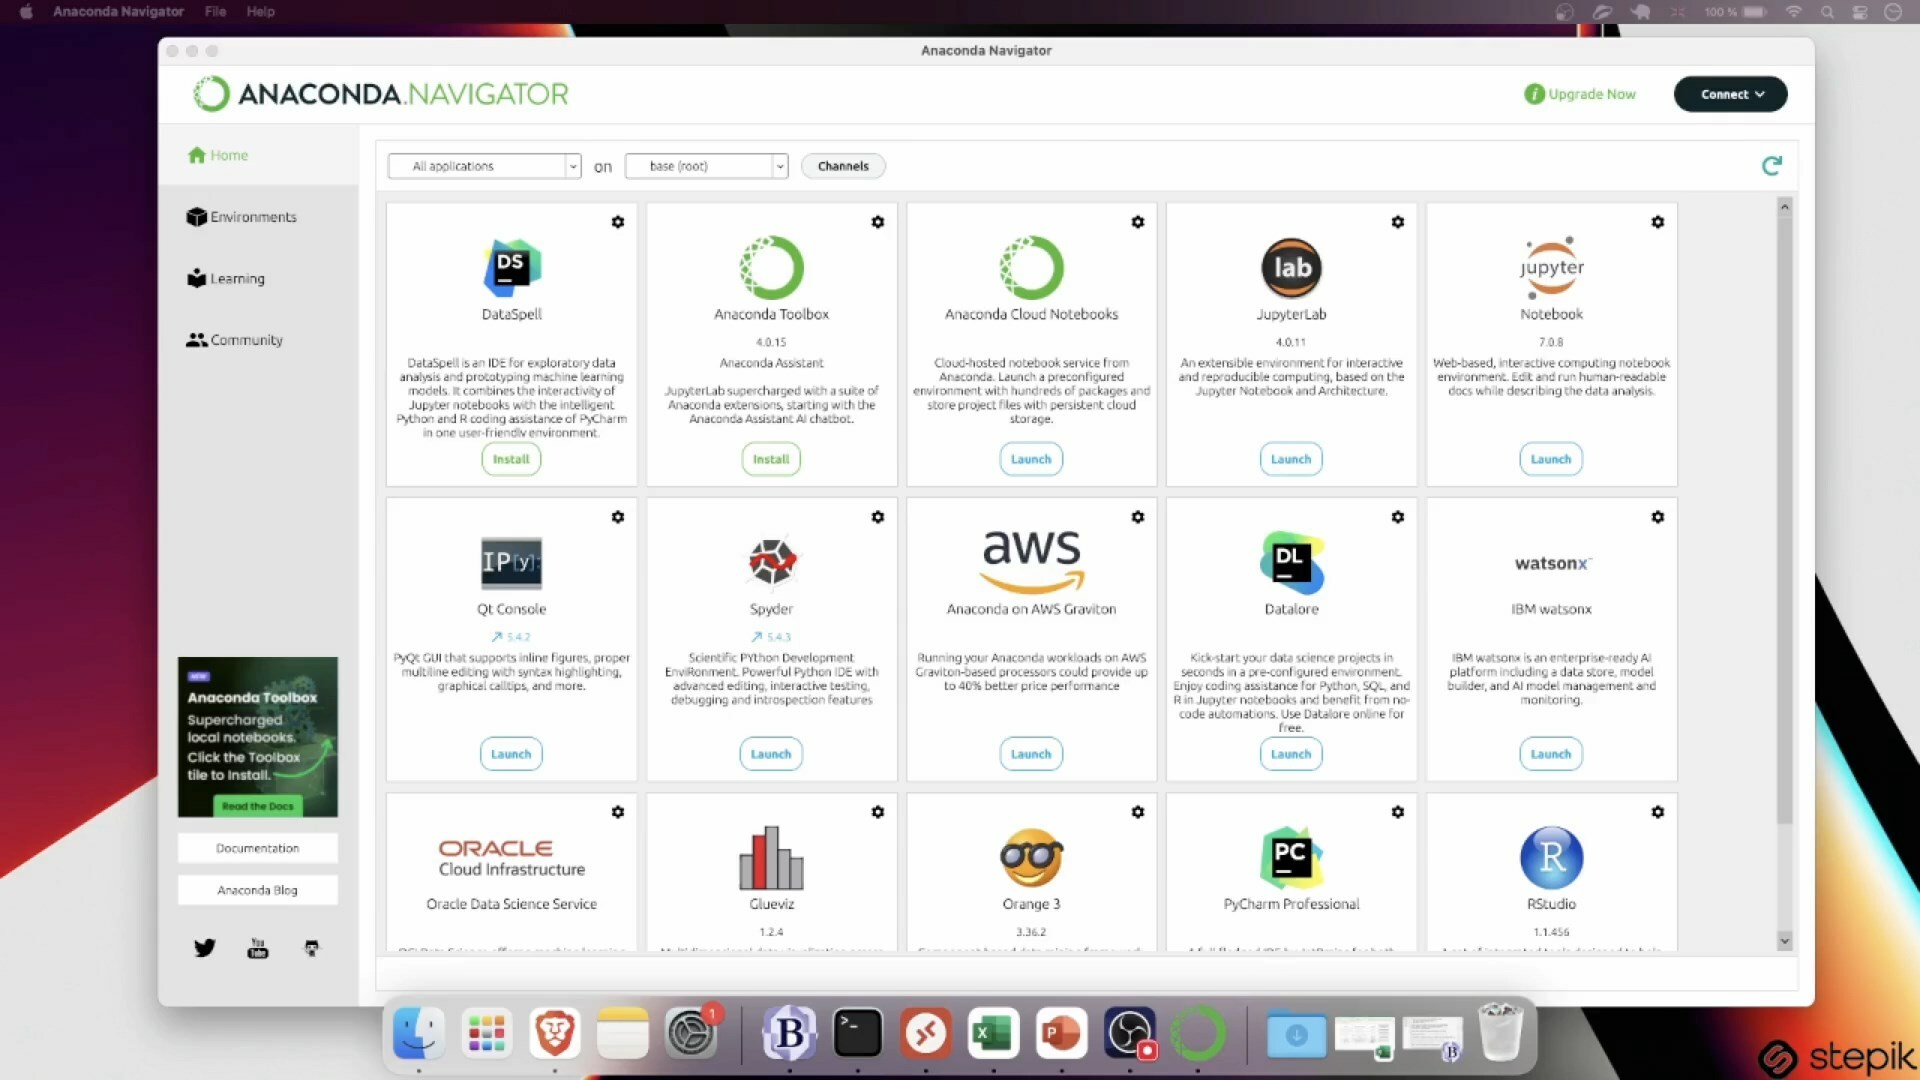Open Finder from the dock
This screenshot has width=1920, height=1080.
point(418,1033)
